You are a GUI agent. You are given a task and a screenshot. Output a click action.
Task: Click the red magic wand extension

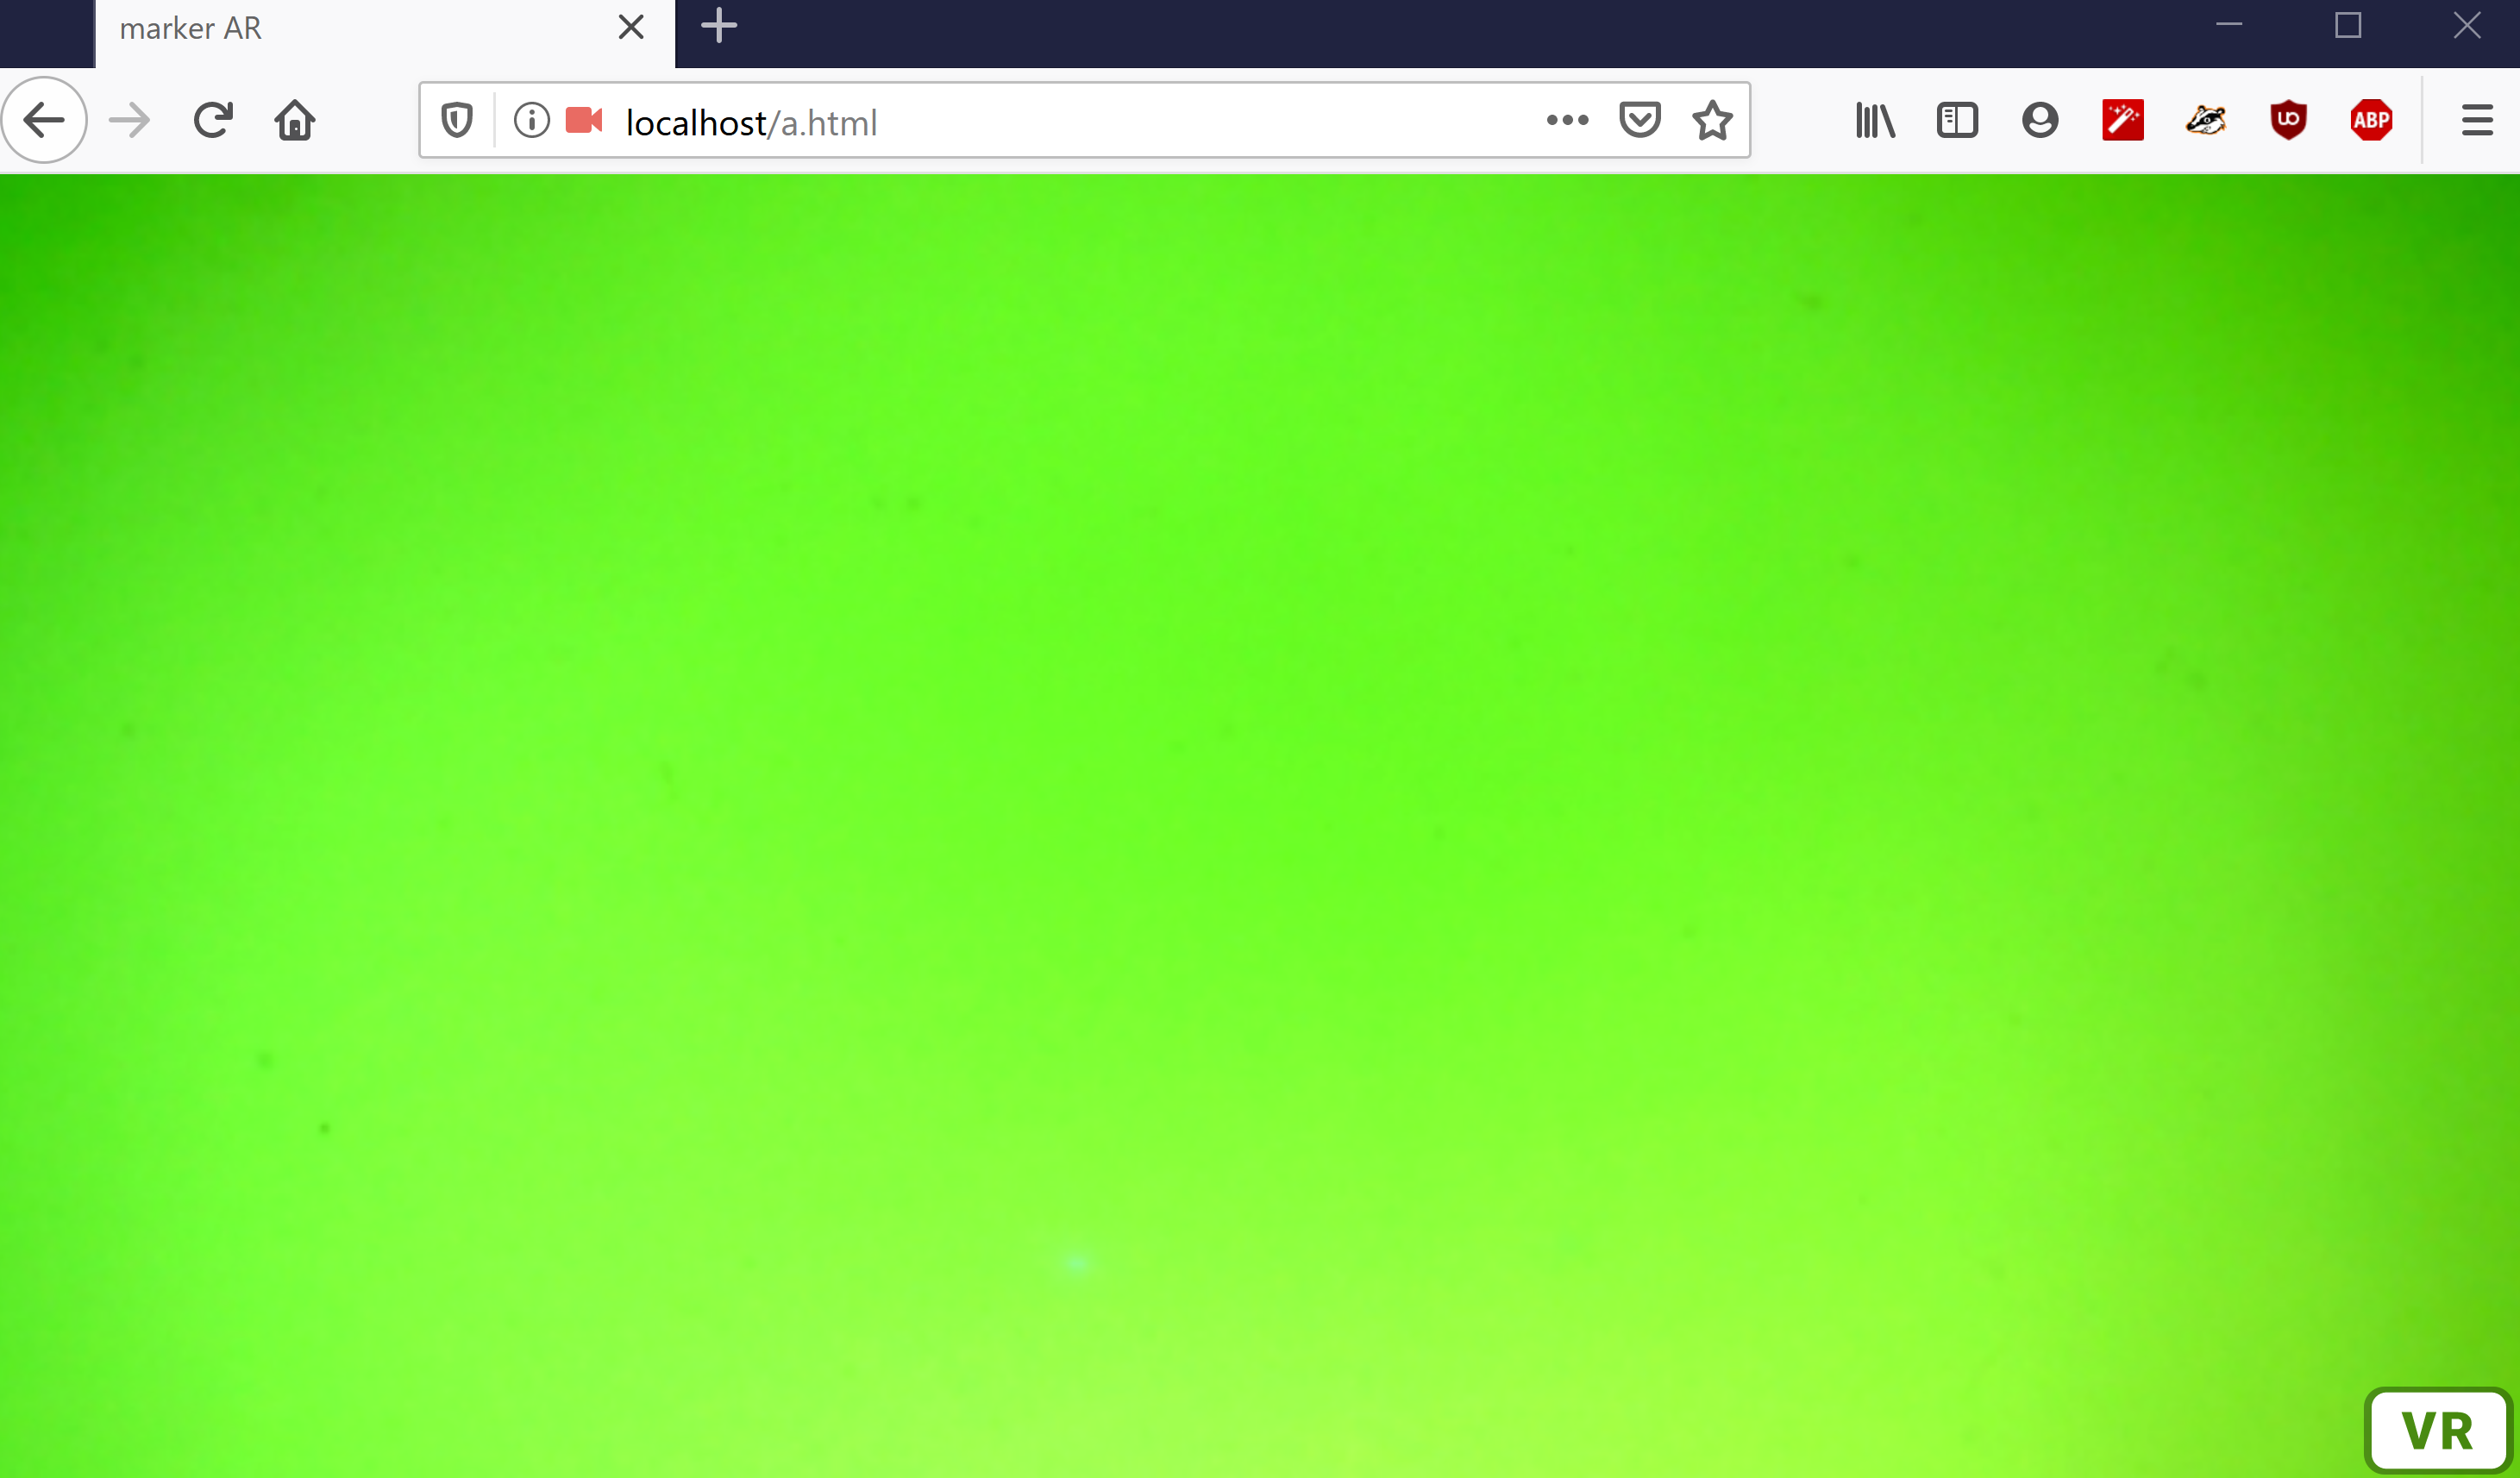pyautogui.click(x=2123, y=120)
